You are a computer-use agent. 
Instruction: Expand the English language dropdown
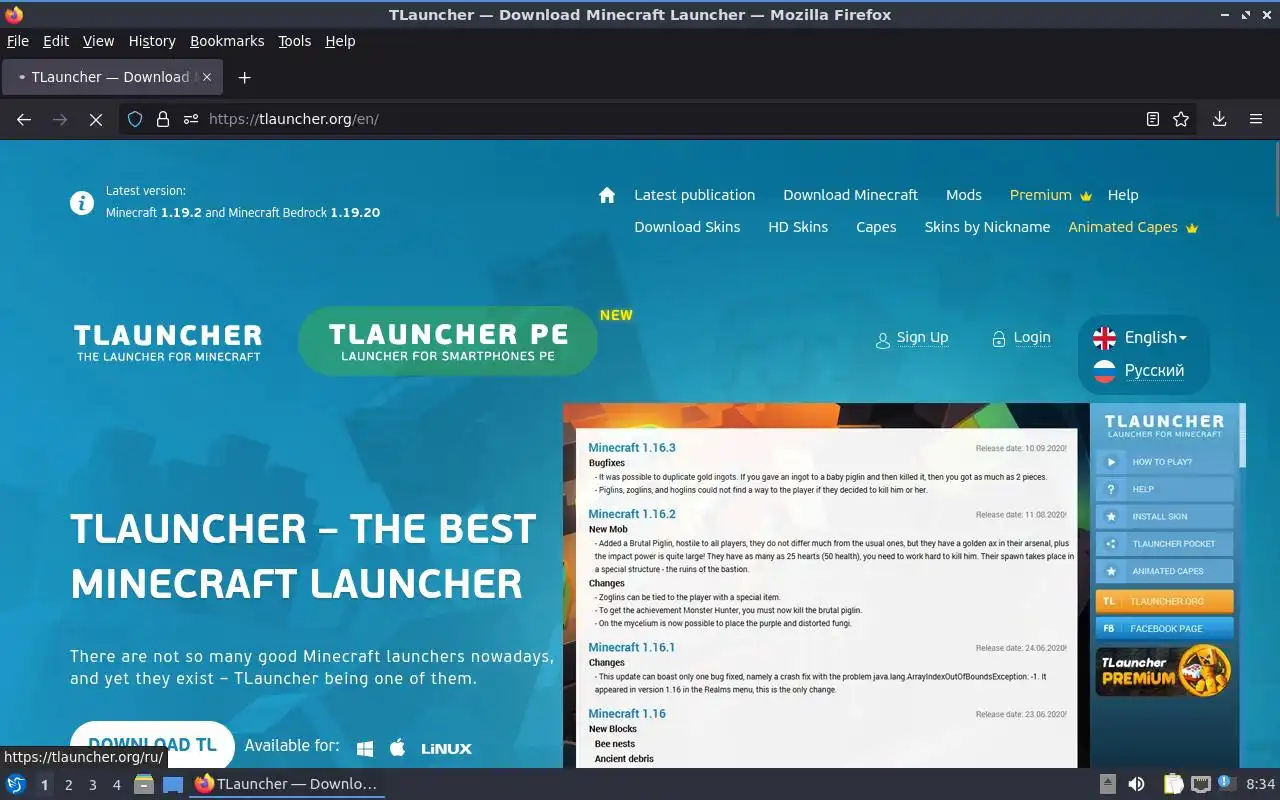(1155, 338)
